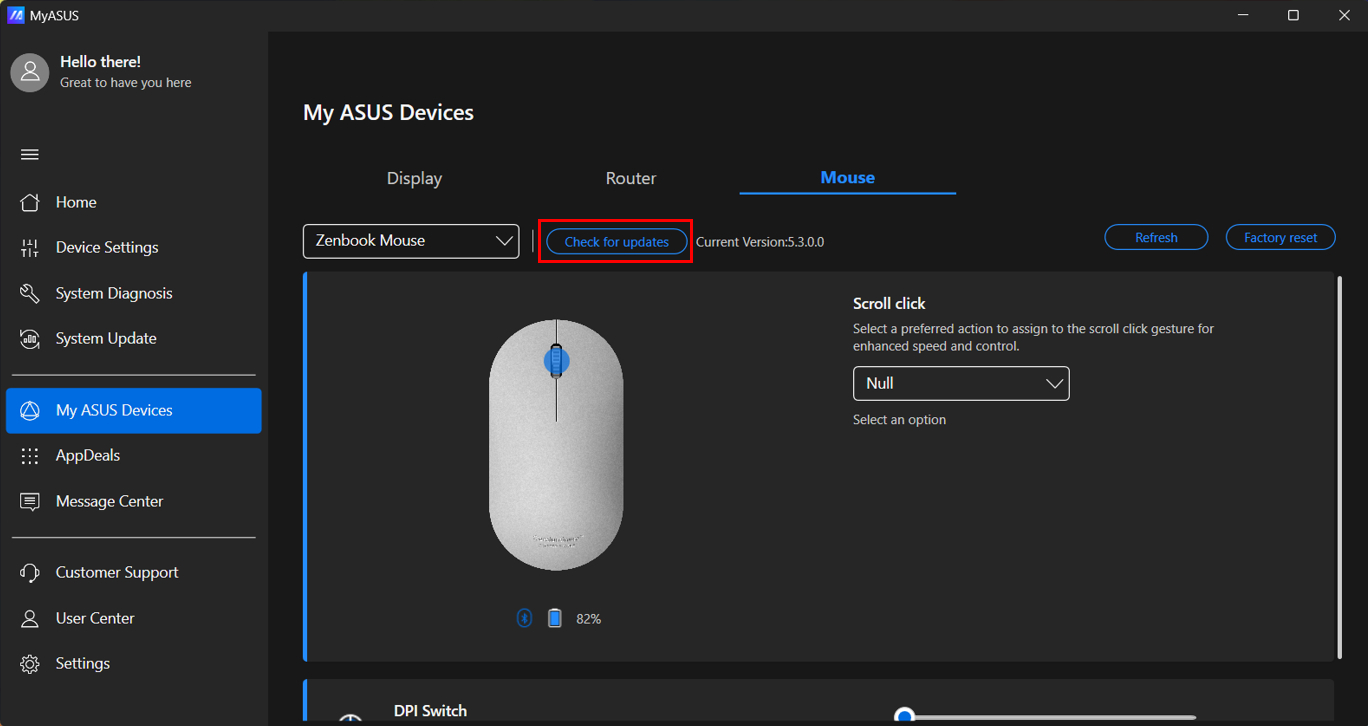This screenshot has height=726, width=1368.
Task: Click the Scroll click heading
Action: [889, 303]
